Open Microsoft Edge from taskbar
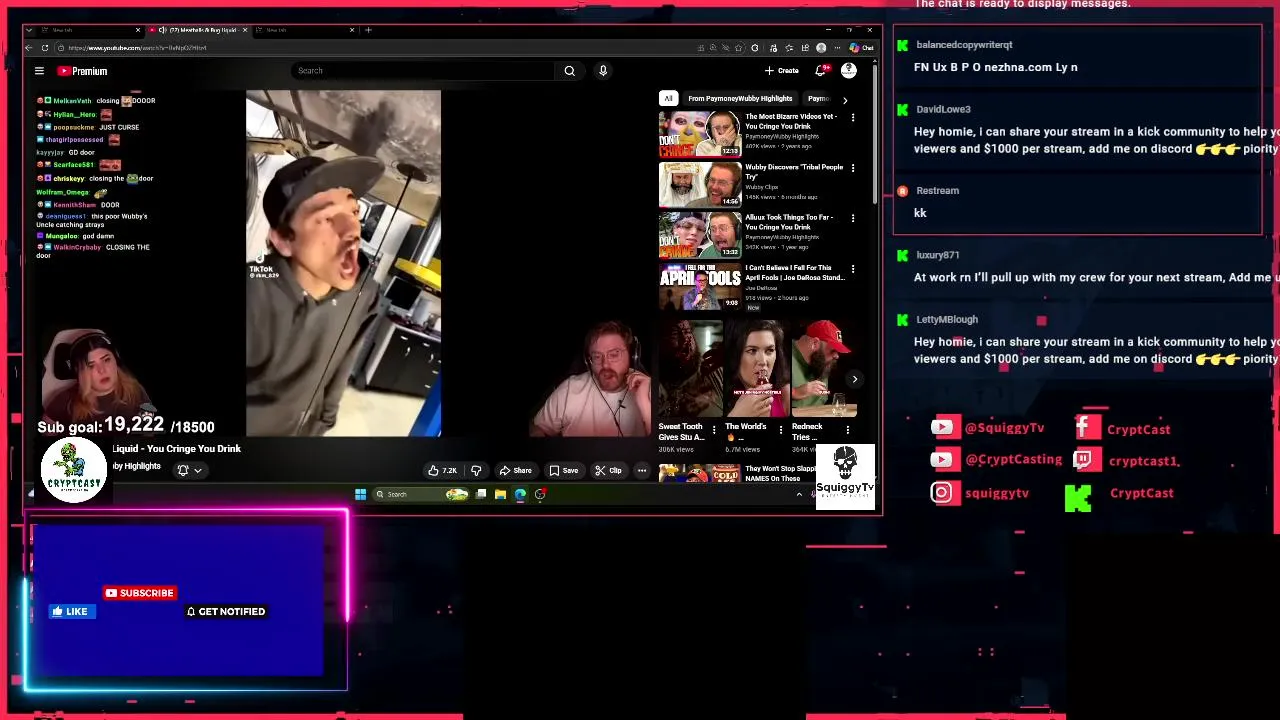Viewport: 1280px width, 720px height. (x=520, y=494)
